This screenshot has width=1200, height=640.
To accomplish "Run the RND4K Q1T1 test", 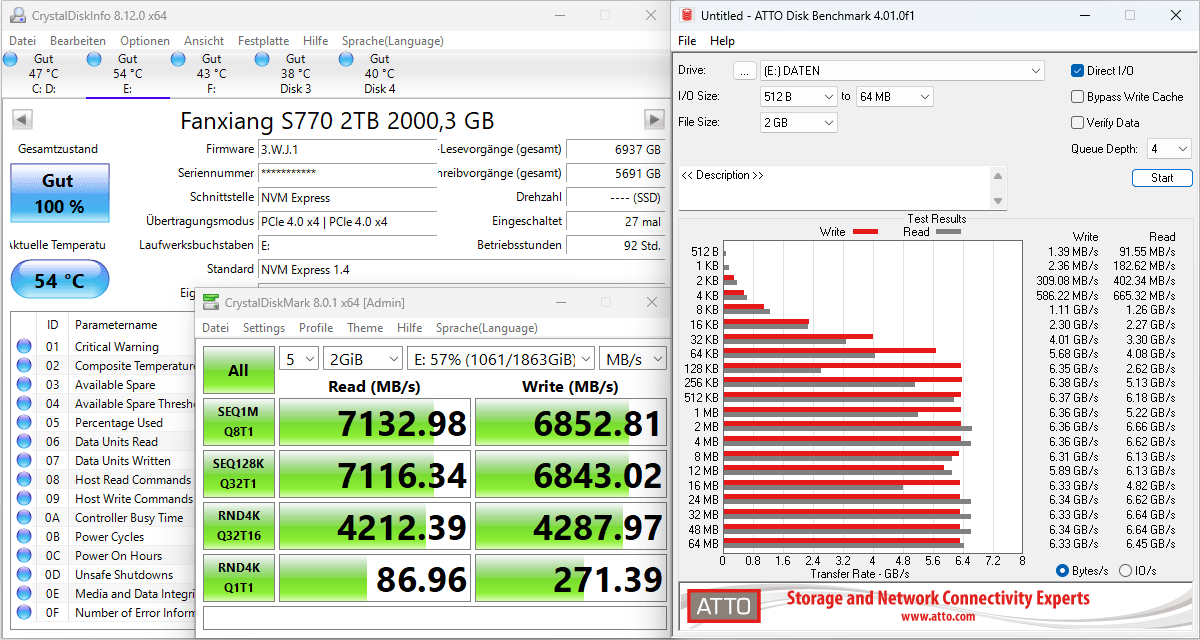I will click(238, 578).
